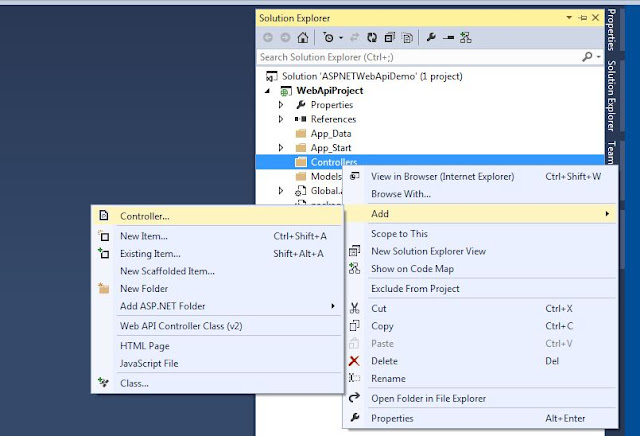This screenshot has height=436, width=640.
Task: Click the Add submenu arrow
Action: click(607, 214)
